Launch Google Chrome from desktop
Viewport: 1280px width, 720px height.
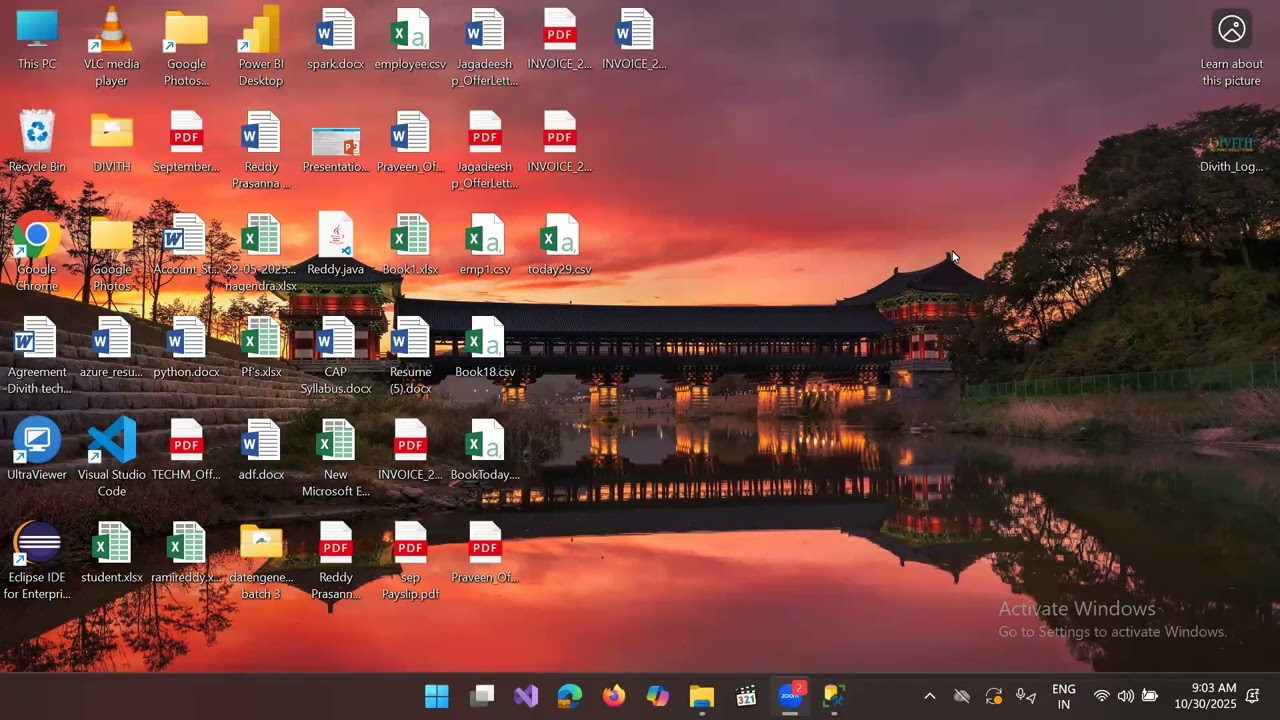(x=37, y=253)
